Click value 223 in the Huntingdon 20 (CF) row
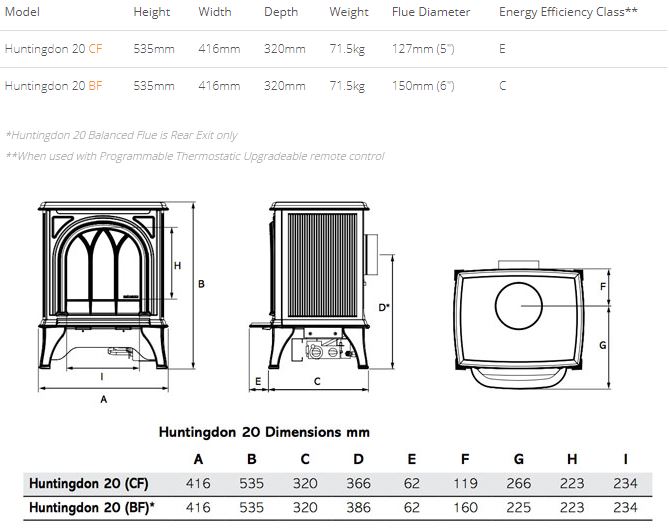669x532 pixels. [x=572, y=483]
